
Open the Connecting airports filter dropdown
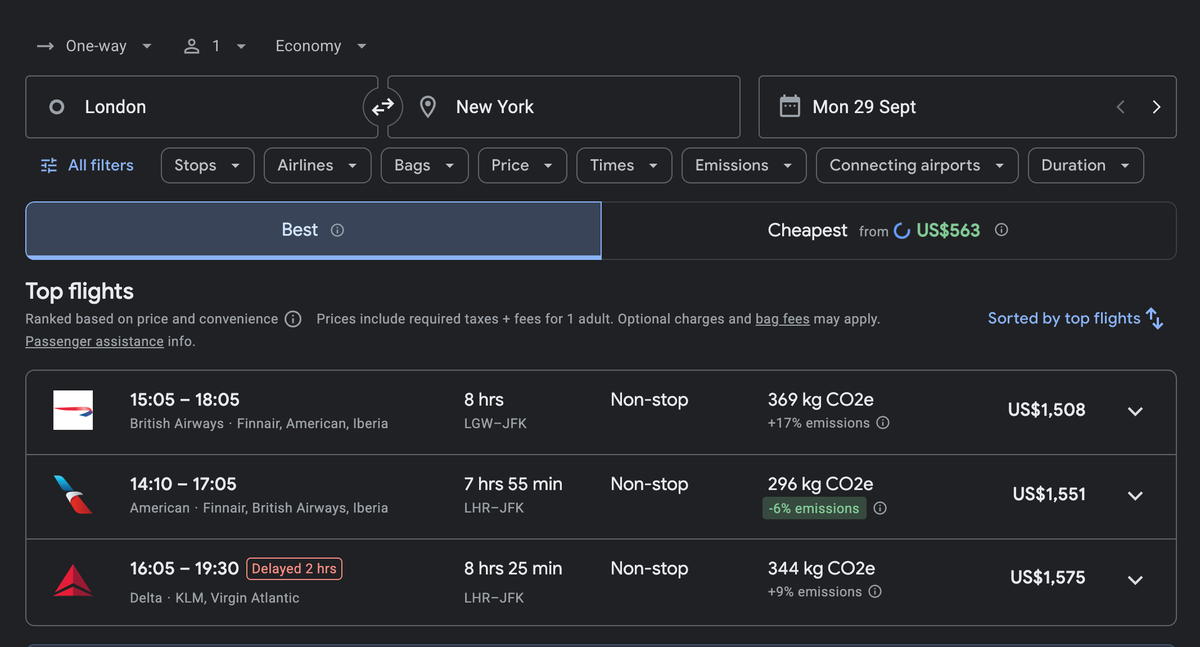point(917,166)
